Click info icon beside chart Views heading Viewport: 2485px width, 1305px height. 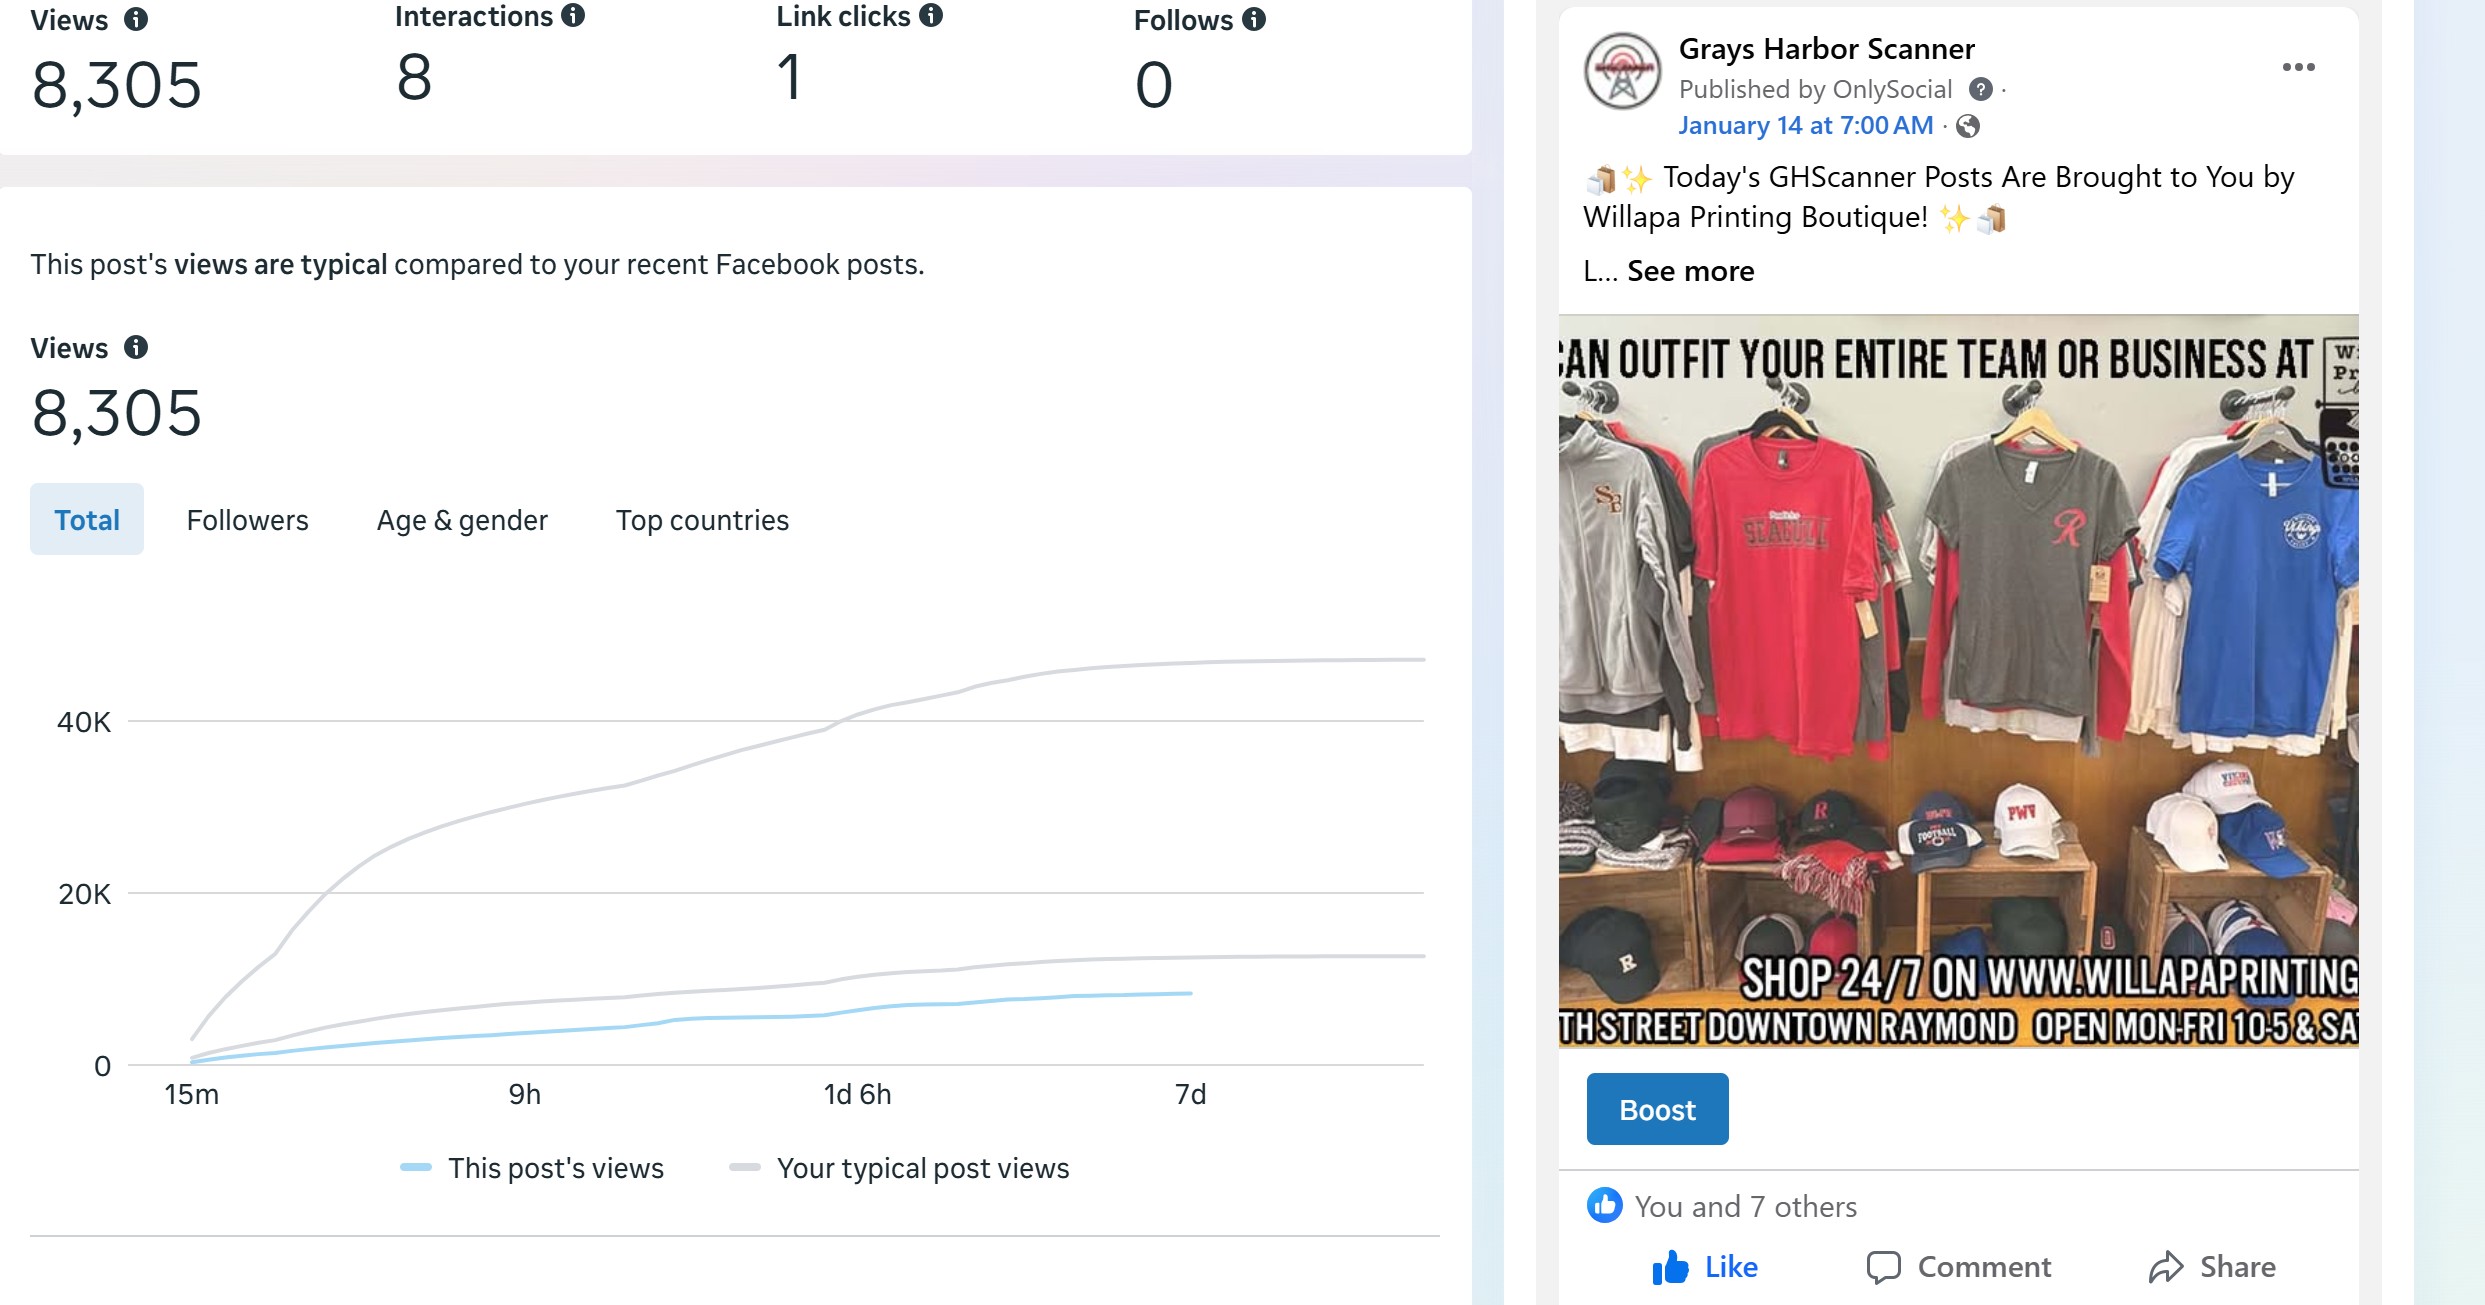pos(136,347)
